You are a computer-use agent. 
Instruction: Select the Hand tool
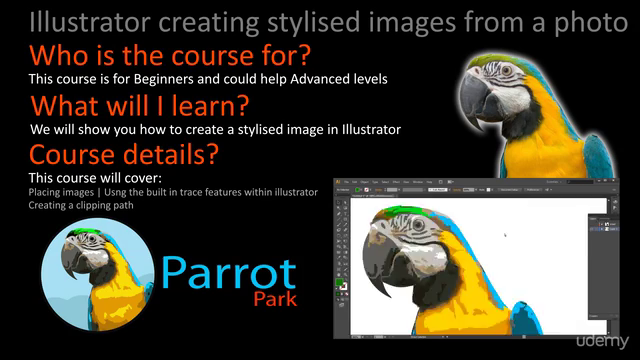338,274
